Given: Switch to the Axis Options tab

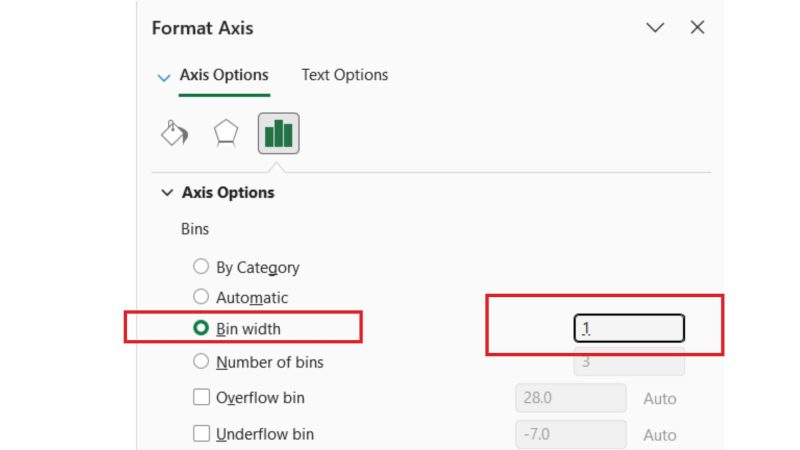Looking at the screenshot, I should click(224, 75).
